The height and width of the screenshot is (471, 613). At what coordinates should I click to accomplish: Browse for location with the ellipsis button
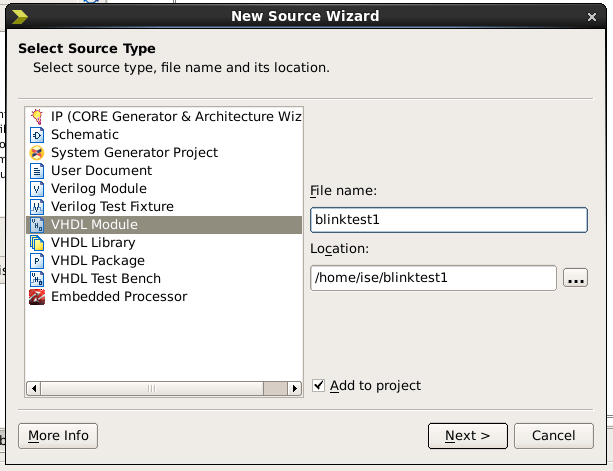click(575, 278)
